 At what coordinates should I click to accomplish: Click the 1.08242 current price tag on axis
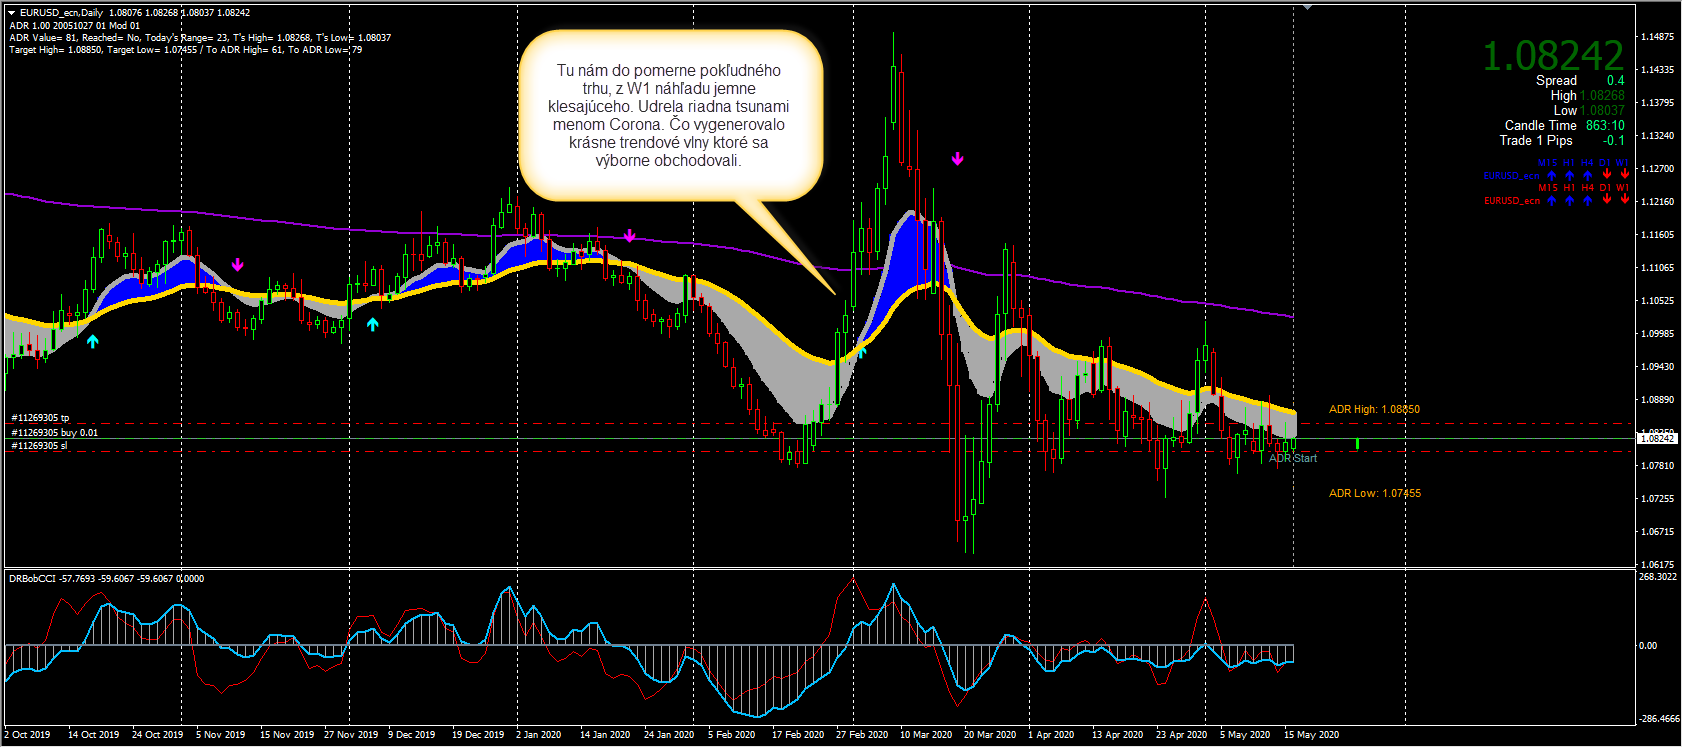[1656, 439]
